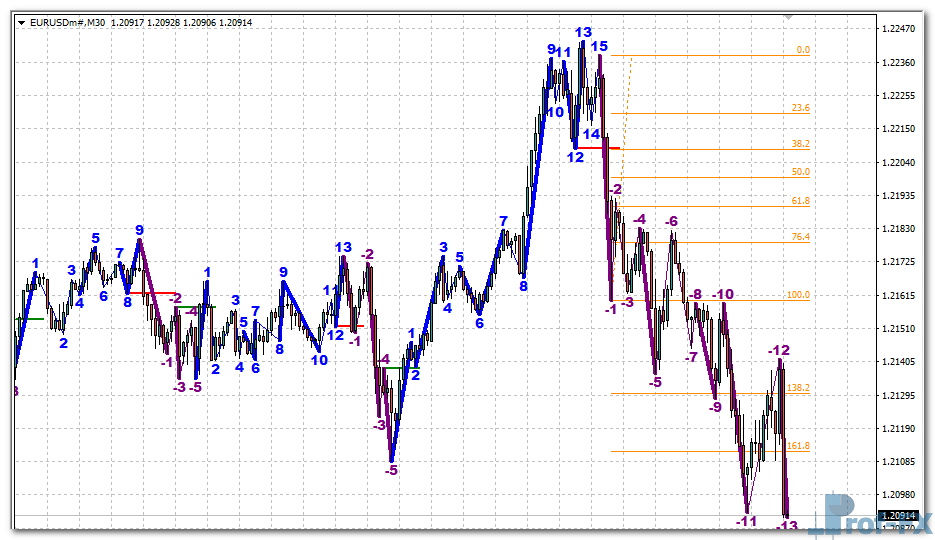Select the Fibonacci 50.0 level label
The width and height of the screenshot is (935, 540).
pos(800,172)
